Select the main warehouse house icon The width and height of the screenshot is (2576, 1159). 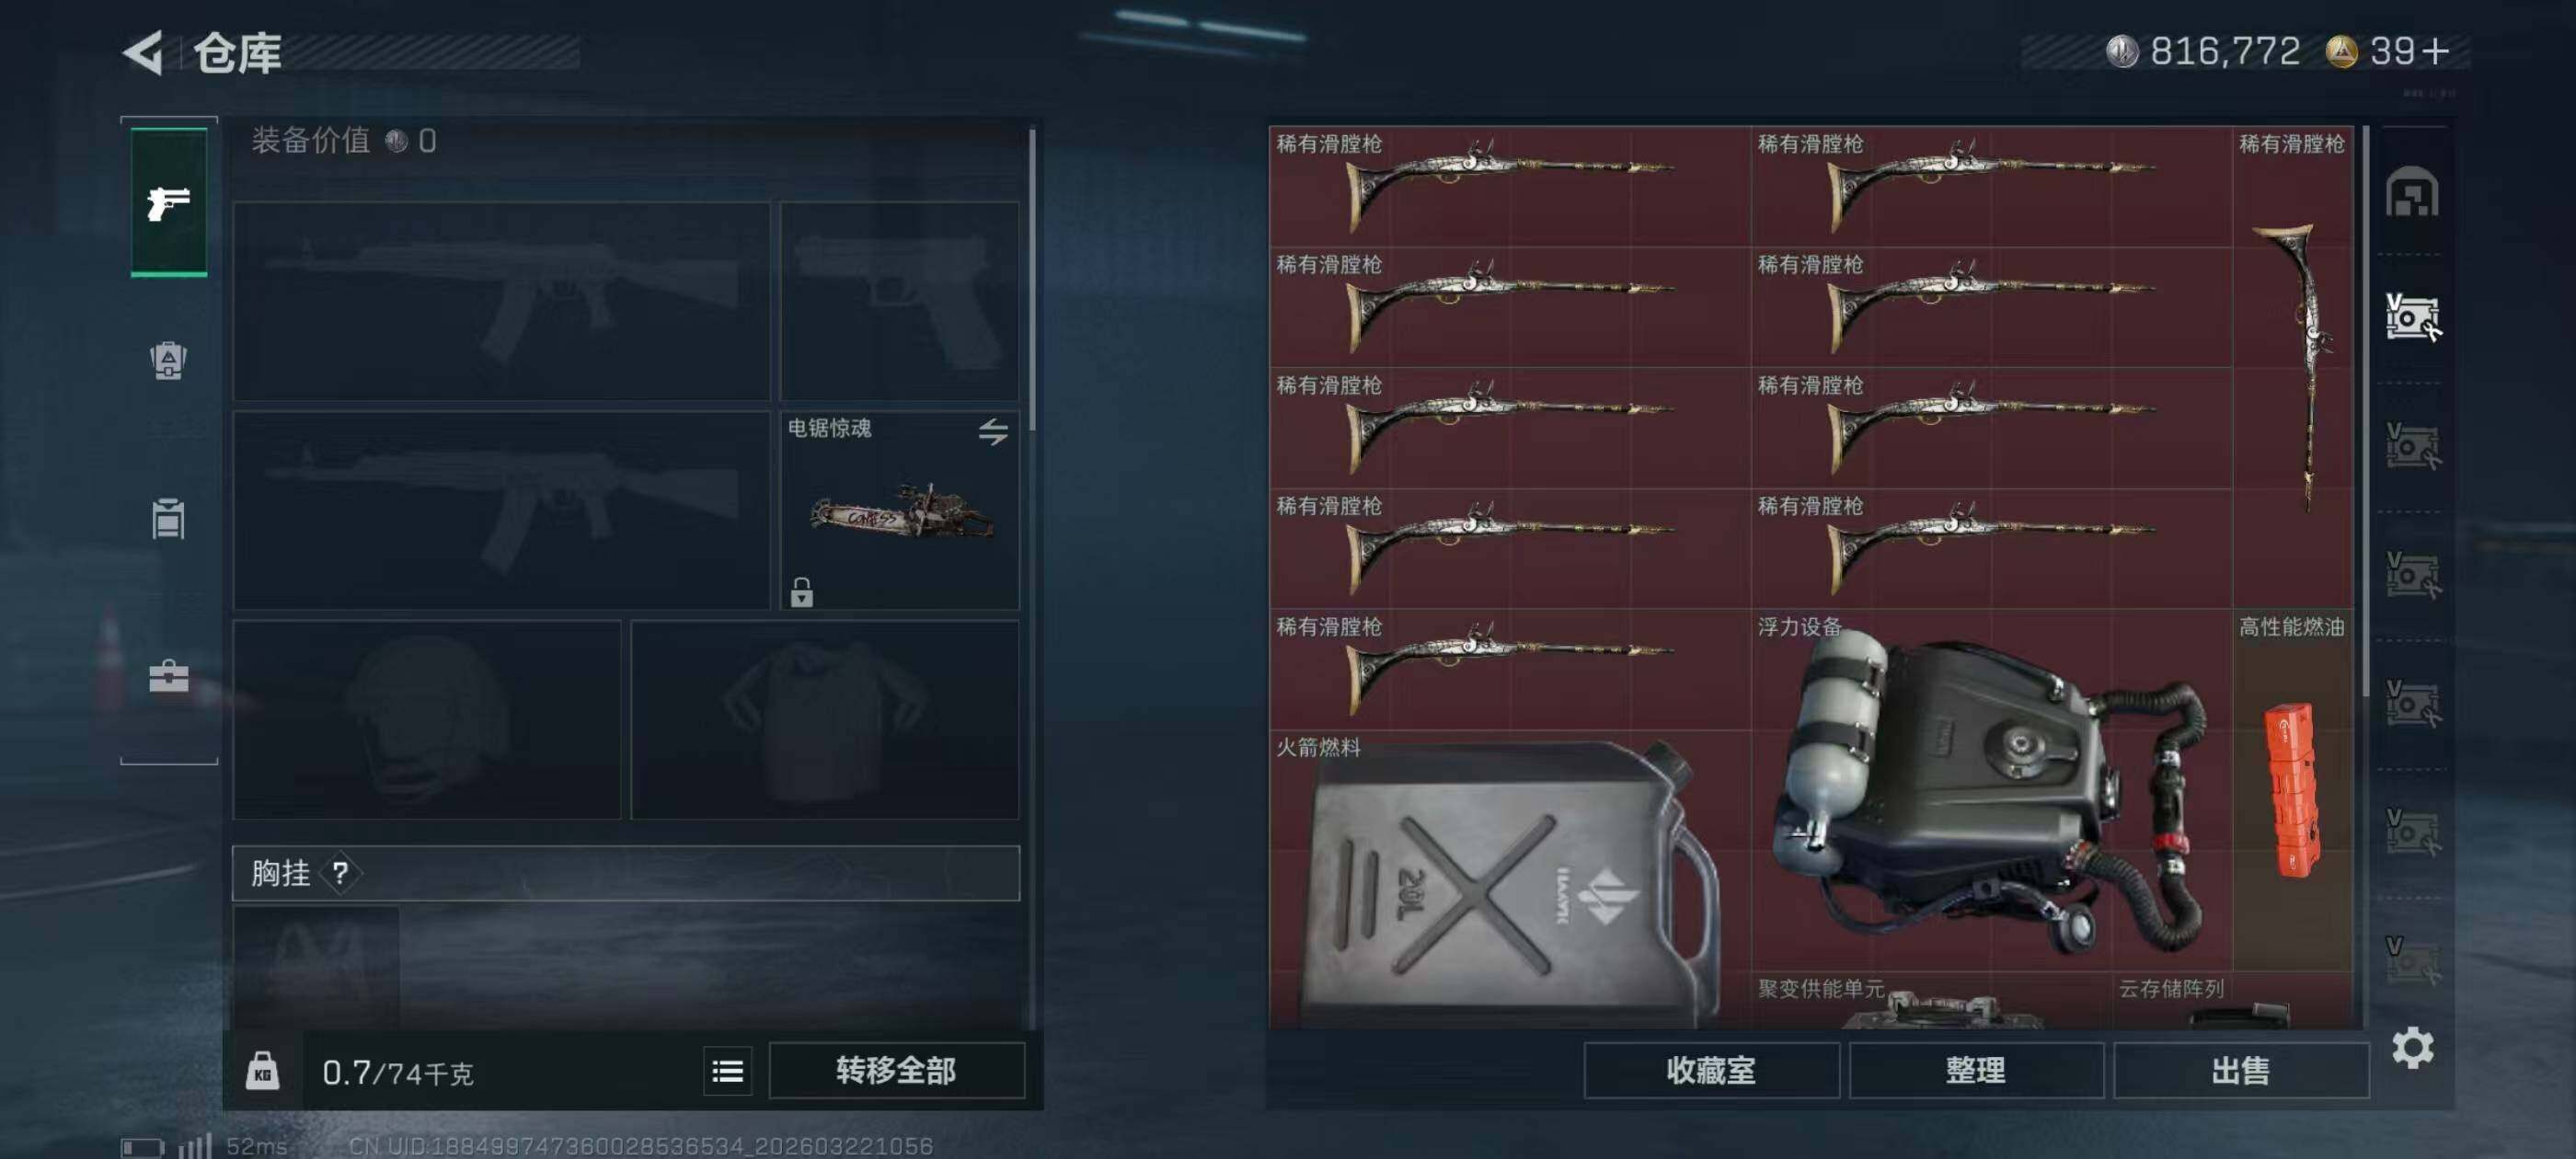tap(2412, 192)
